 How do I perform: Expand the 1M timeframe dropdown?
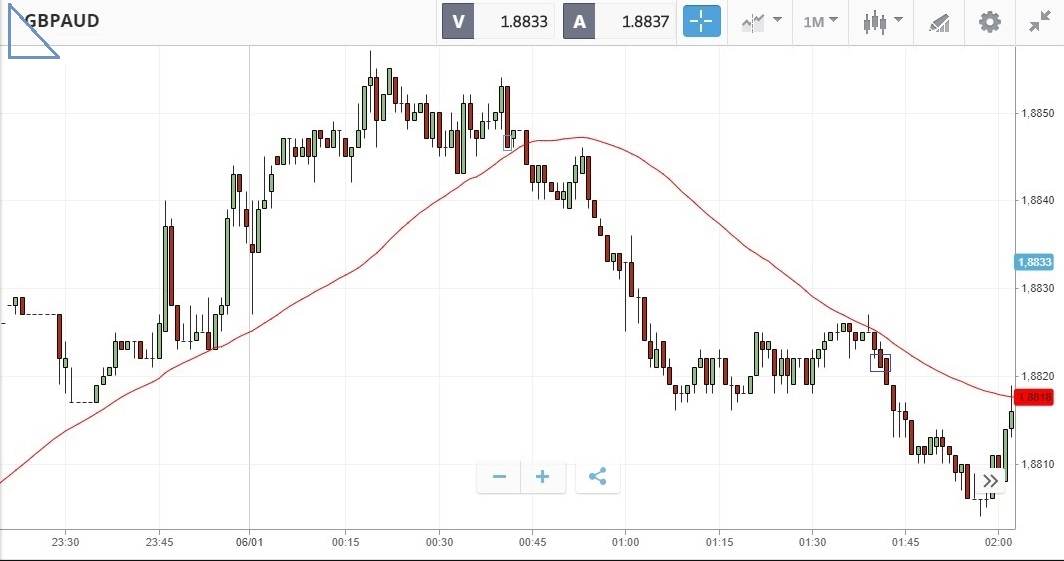pos(820,21)
